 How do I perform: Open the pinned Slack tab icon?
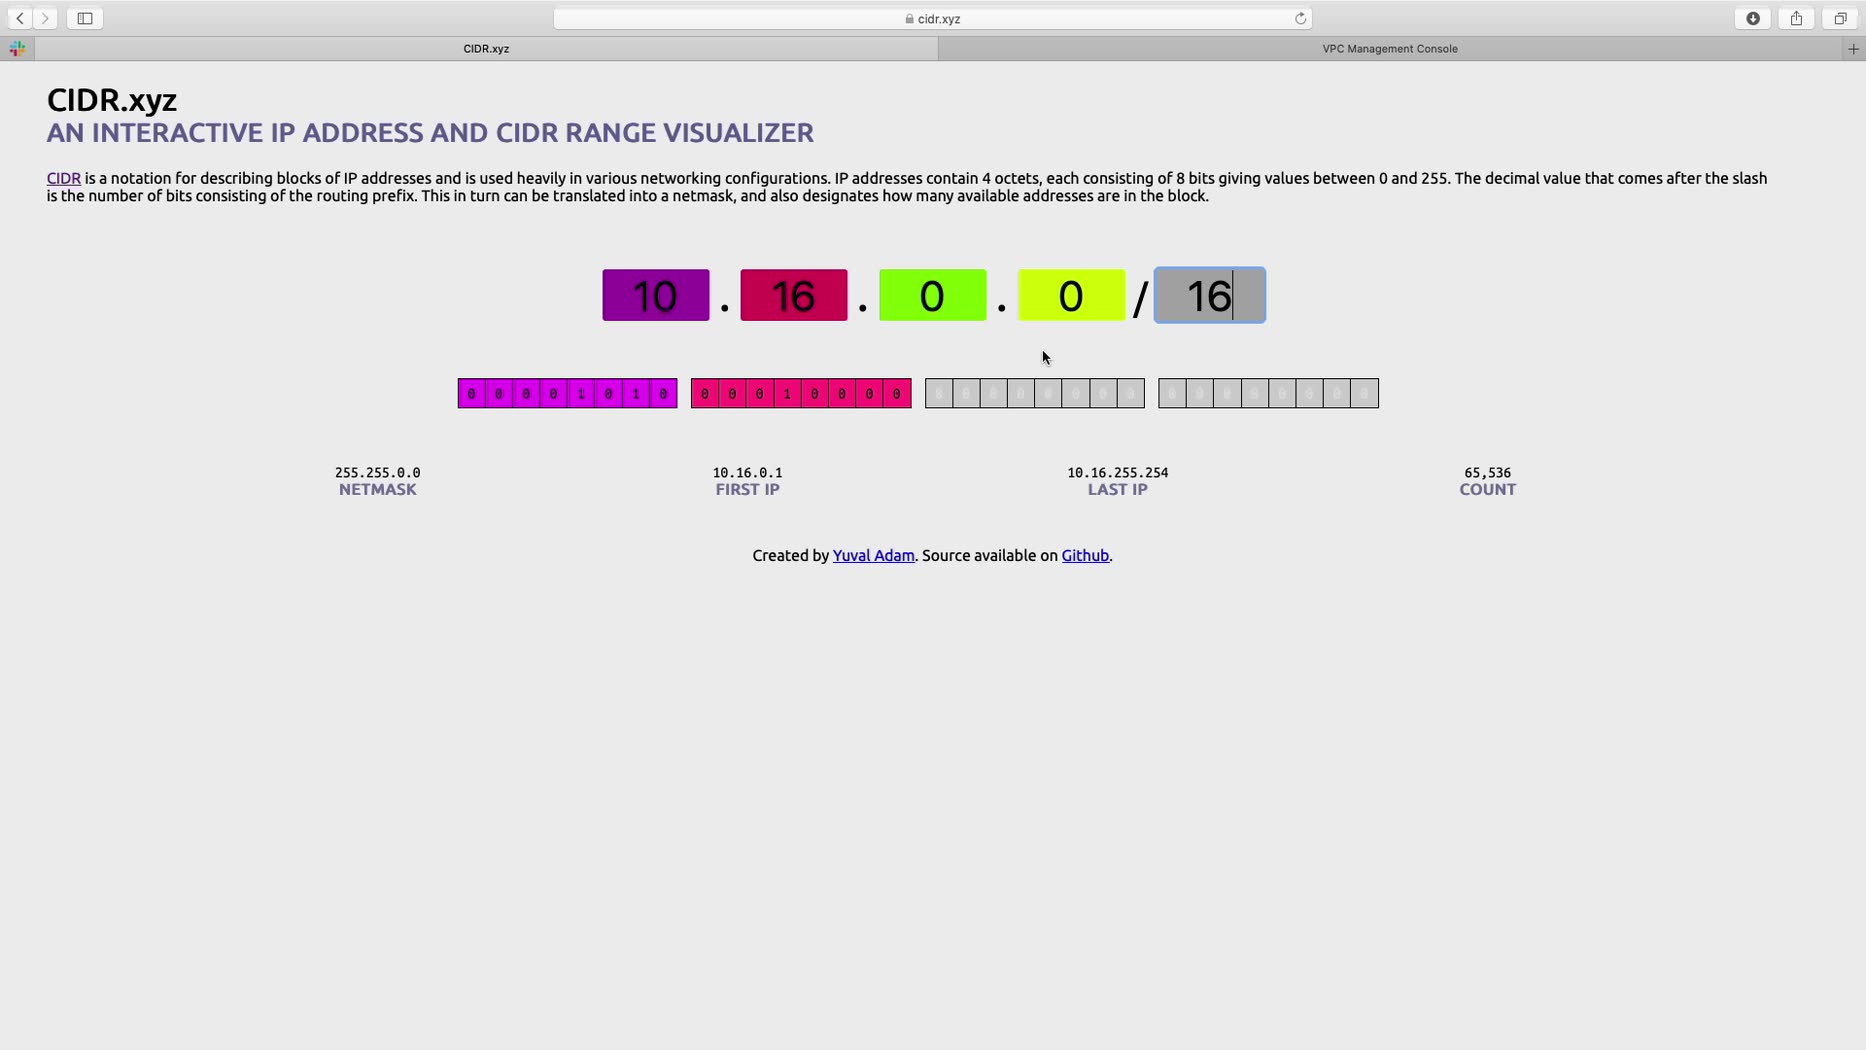click(17, 48)
